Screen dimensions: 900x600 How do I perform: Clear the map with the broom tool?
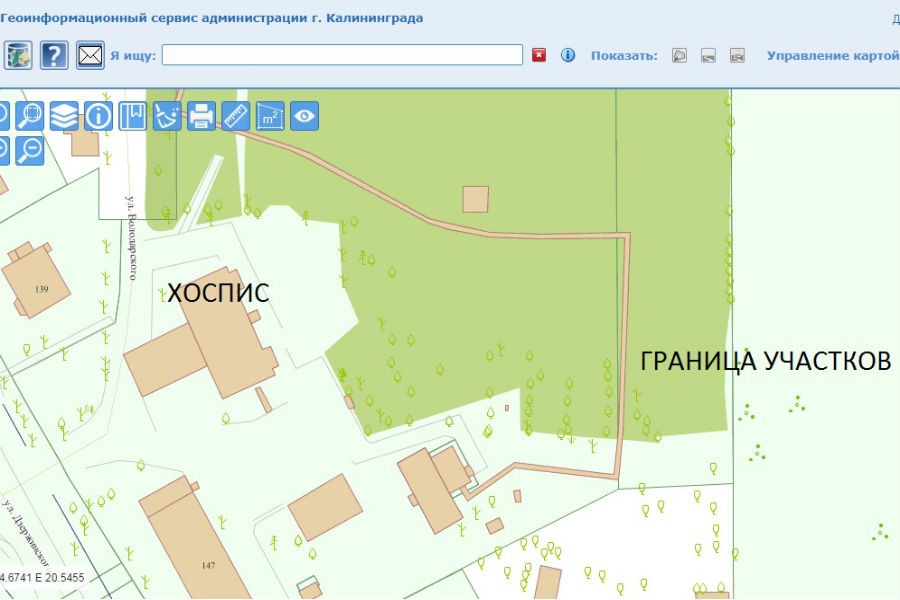[167, 116]
